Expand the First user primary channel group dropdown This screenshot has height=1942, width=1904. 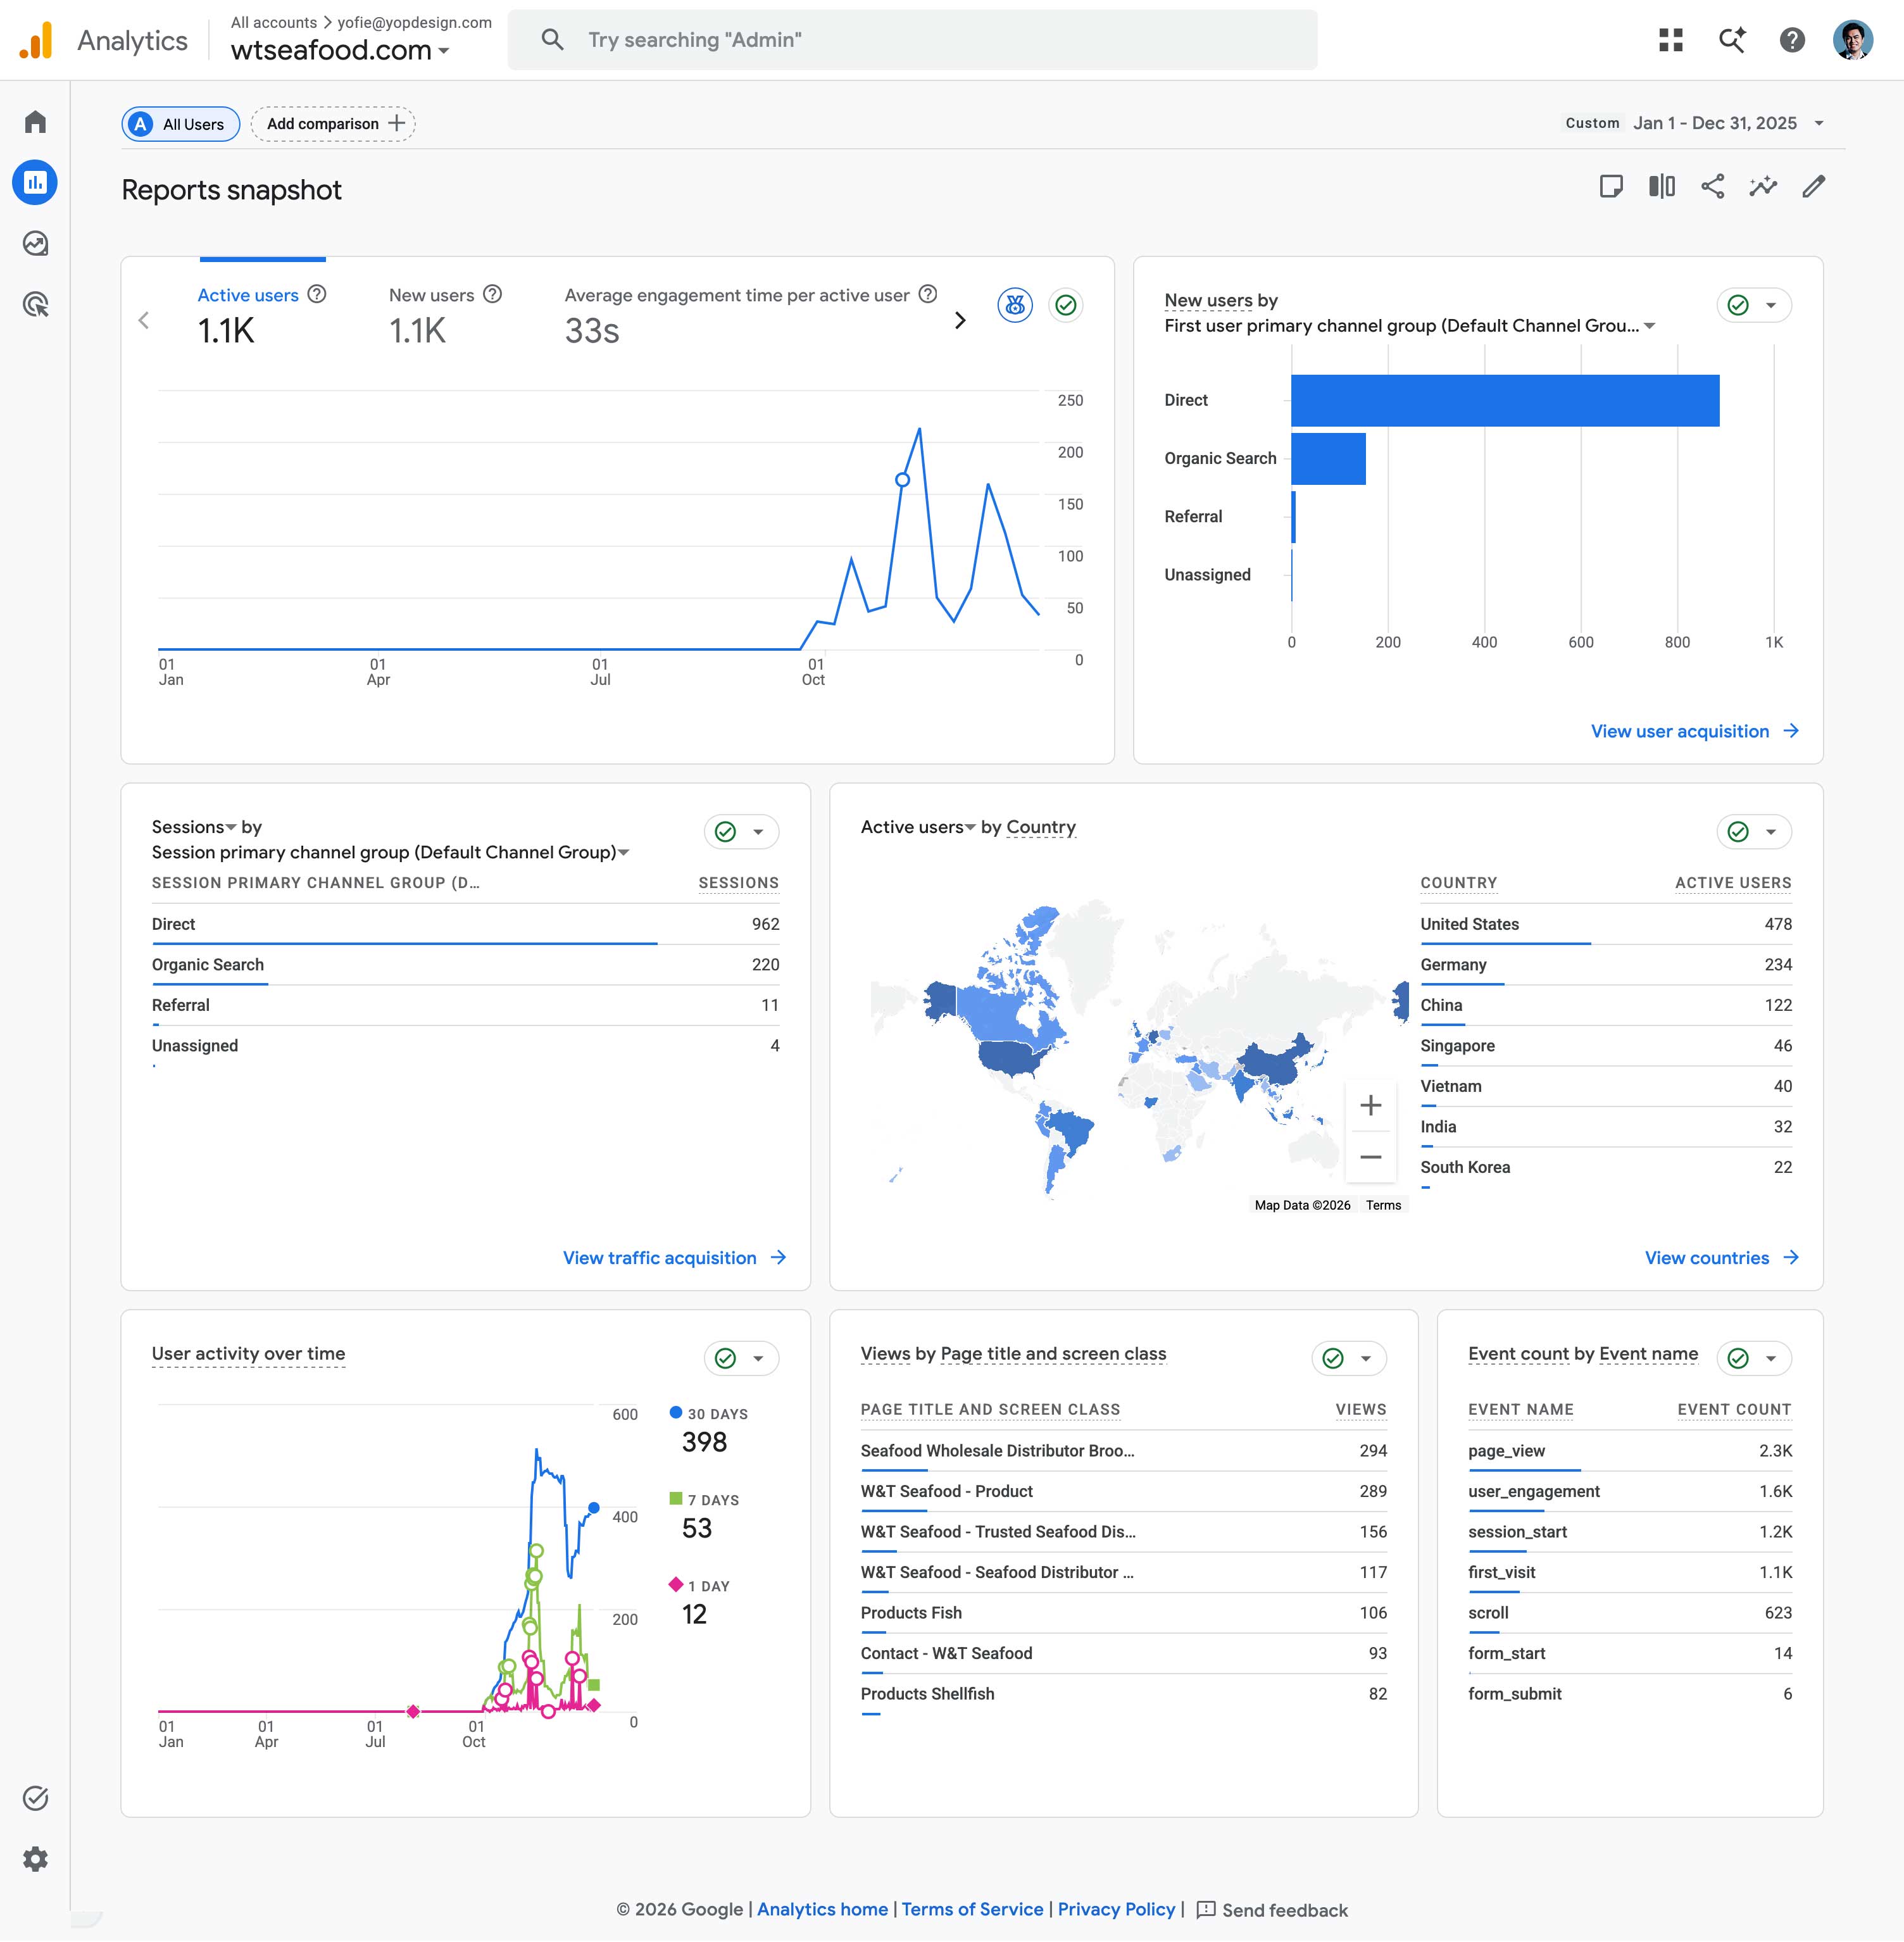pyautogui.click(x=1410, y=326)
